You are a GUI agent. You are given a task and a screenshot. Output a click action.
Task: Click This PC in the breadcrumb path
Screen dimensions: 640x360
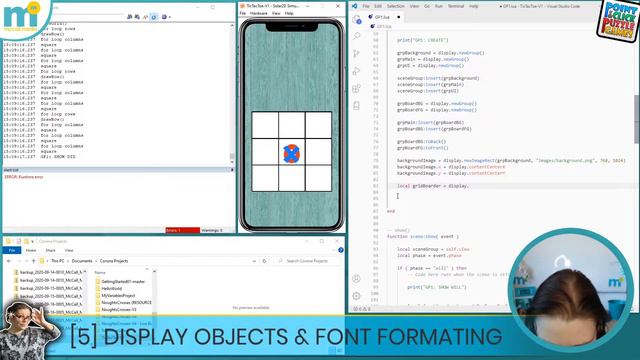(x=58, y=261)
